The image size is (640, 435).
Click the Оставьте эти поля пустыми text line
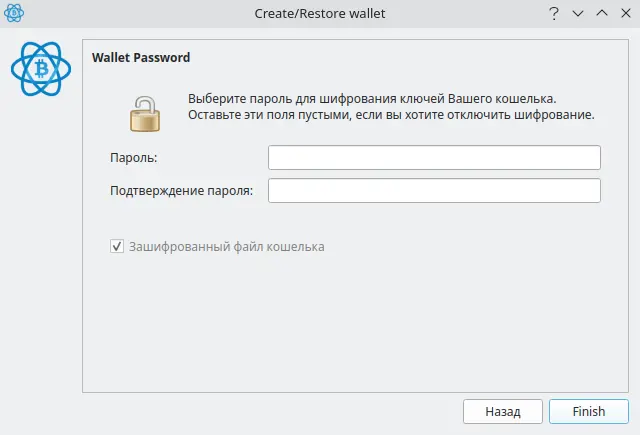tap(391, 115)
